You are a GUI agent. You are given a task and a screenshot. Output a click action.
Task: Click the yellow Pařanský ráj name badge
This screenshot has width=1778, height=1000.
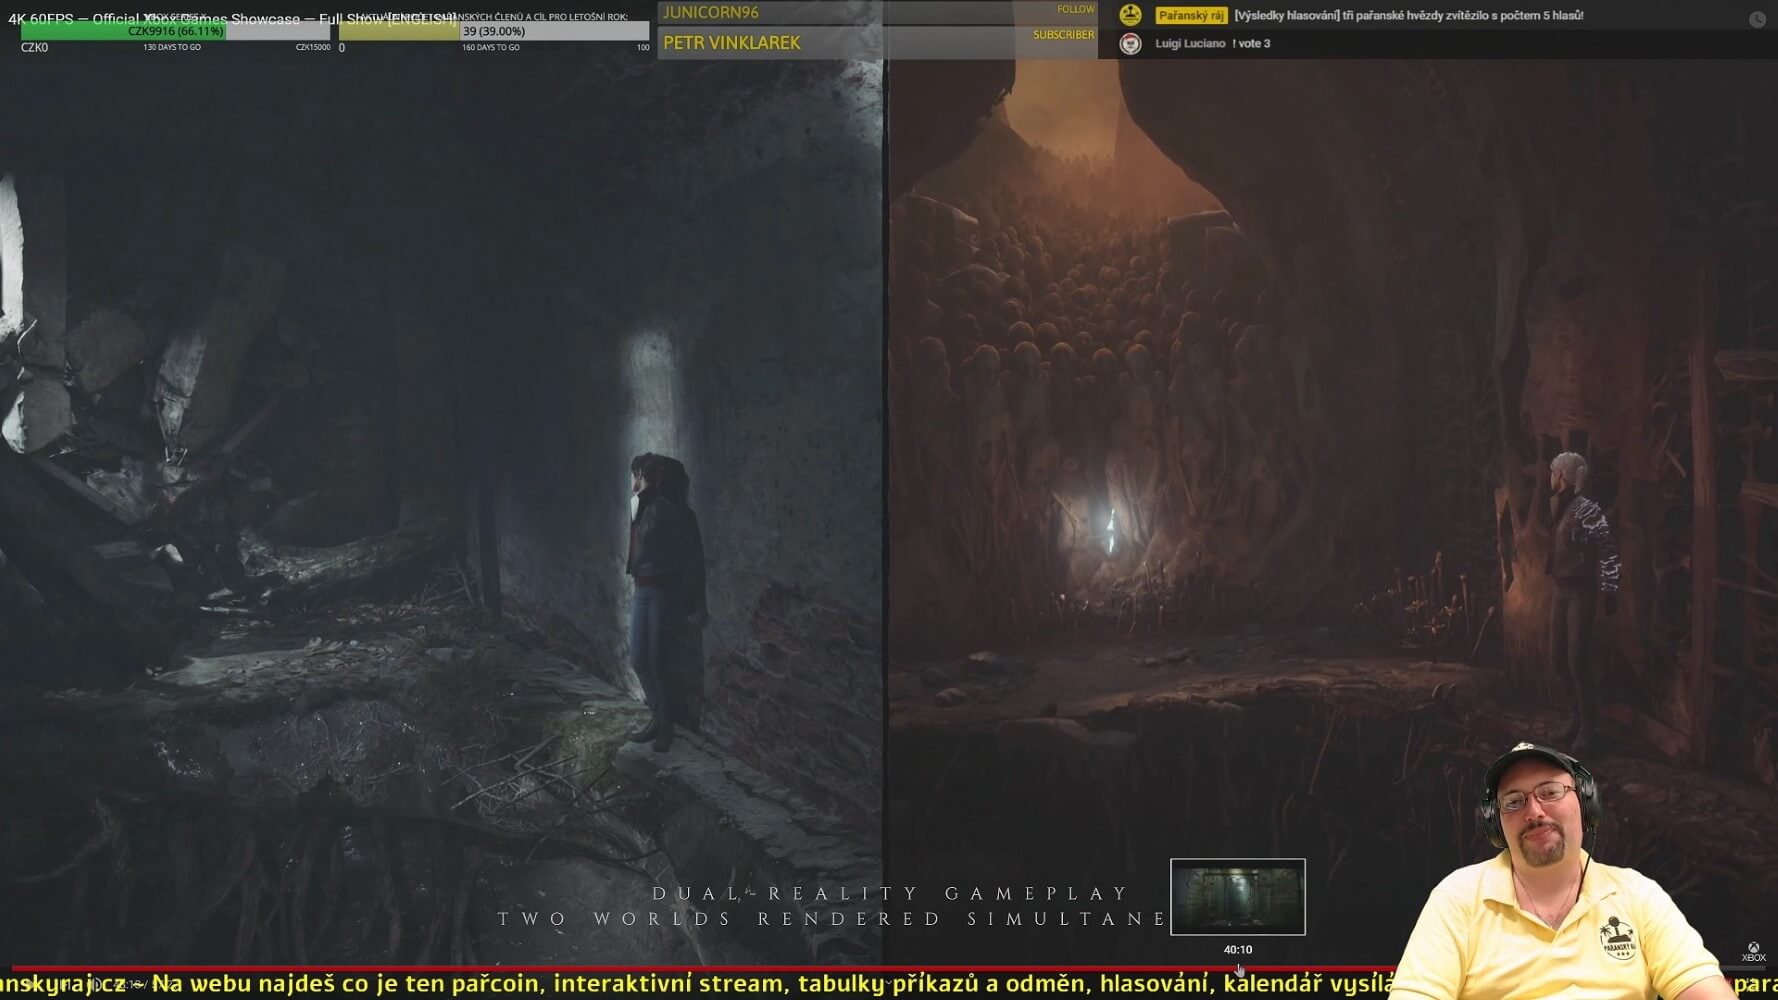[1190, 15]
